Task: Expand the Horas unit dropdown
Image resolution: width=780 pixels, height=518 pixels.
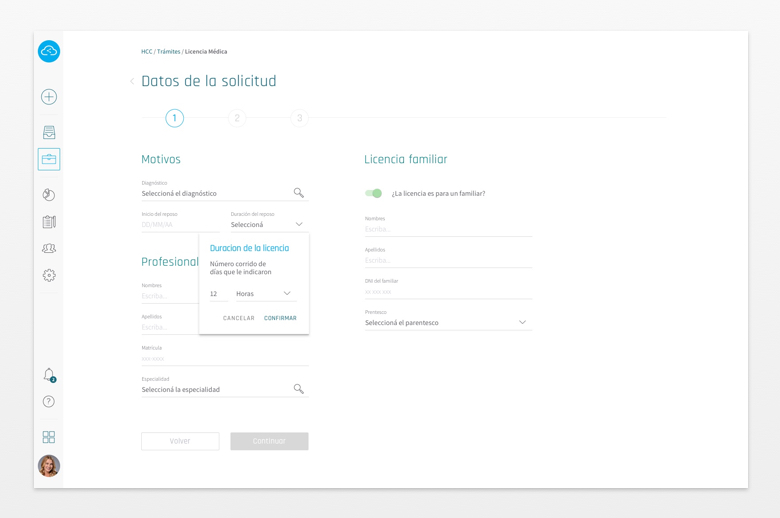Action: pyautogui.click(x=264, y=294)
